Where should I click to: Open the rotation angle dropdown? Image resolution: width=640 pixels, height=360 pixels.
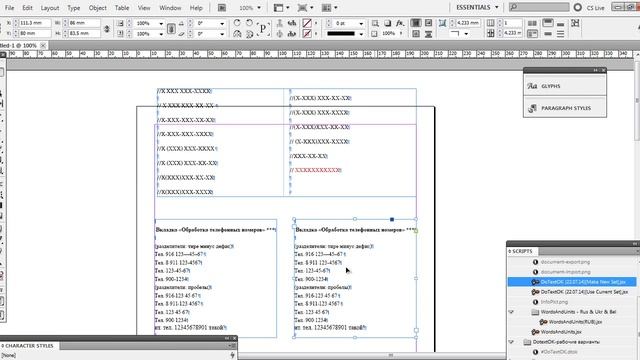pyautogui.click(x=222, y=24)
